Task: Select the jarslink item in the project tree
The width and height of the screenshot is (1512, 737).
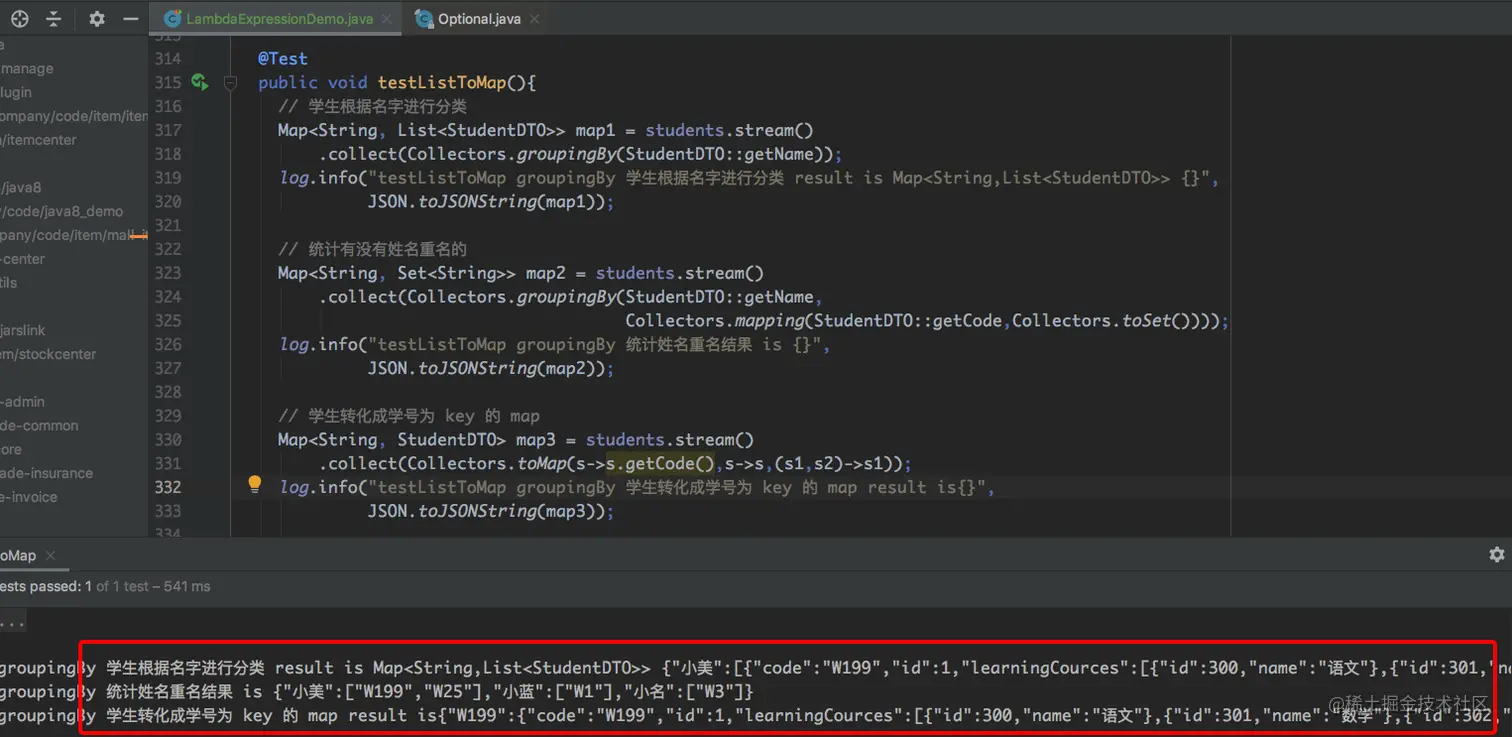Action: pos(23,330)
